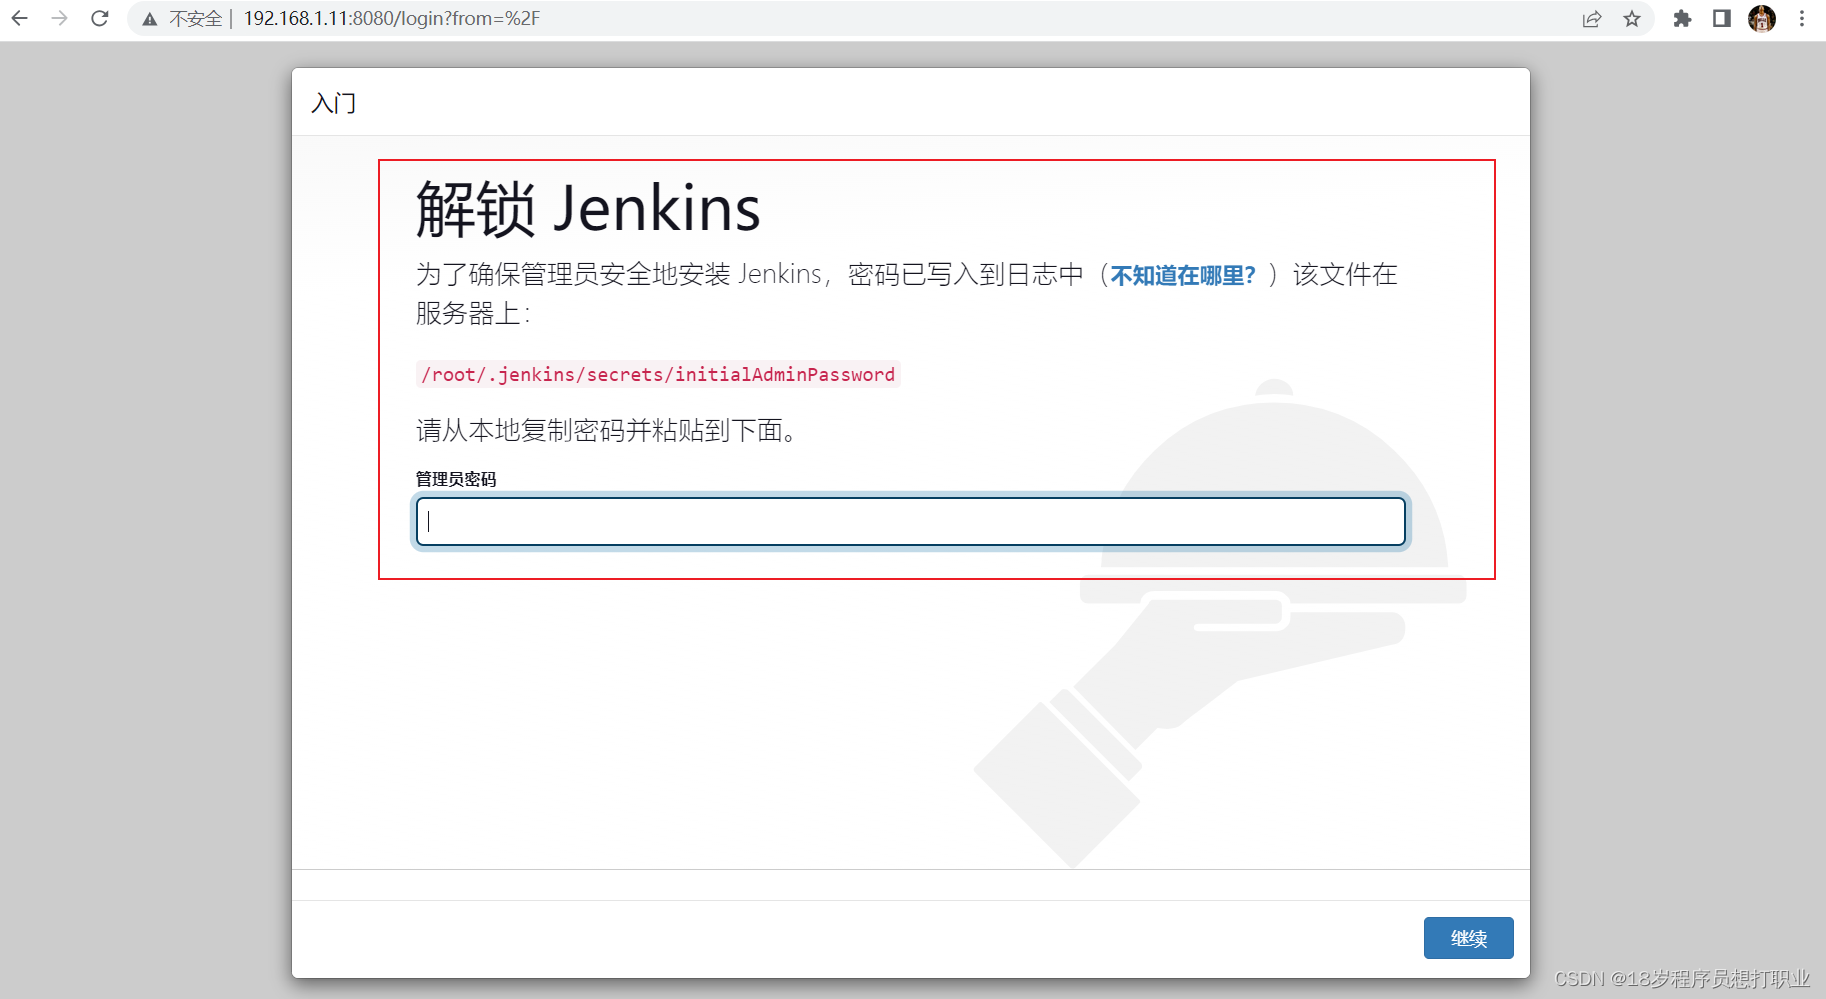Image resolution: width=1826 pixels, height=999 pixels.
Task: Open the Chrome three-dot menu
Action: 1802,19
